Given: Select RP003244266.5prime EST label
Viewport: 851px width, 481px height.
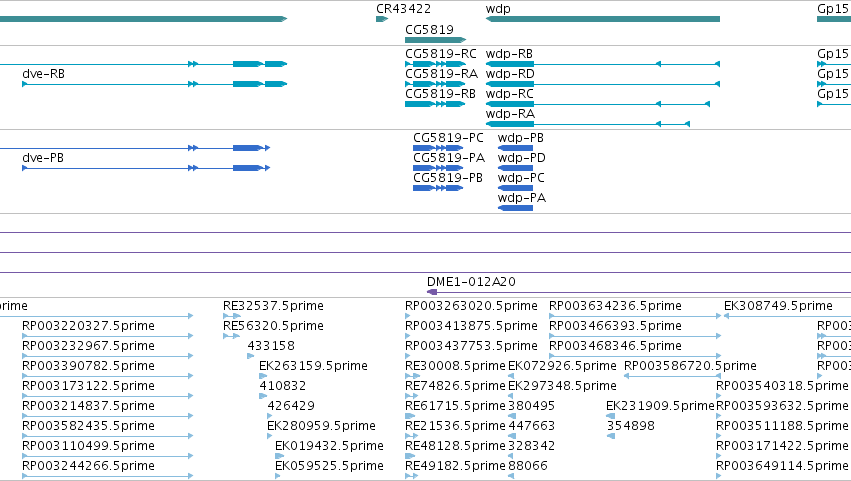Looking at the screenshot, I should (88, 466).
